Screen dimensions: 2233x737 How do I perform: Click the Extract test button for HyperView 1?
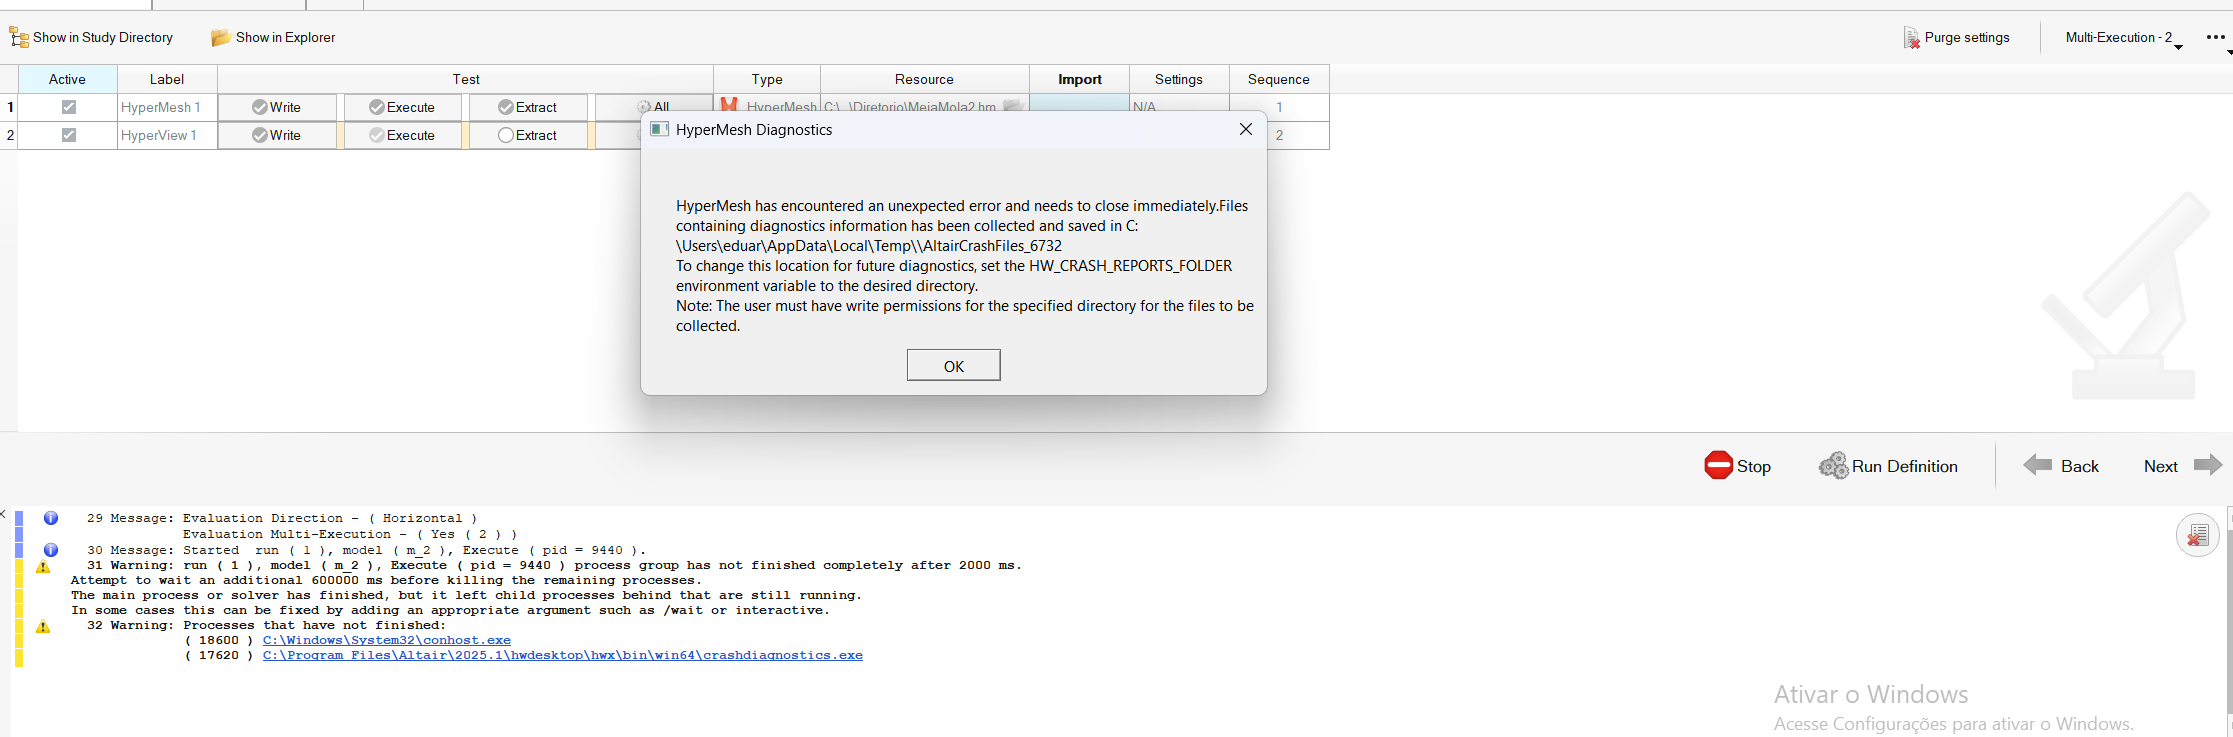528,135
